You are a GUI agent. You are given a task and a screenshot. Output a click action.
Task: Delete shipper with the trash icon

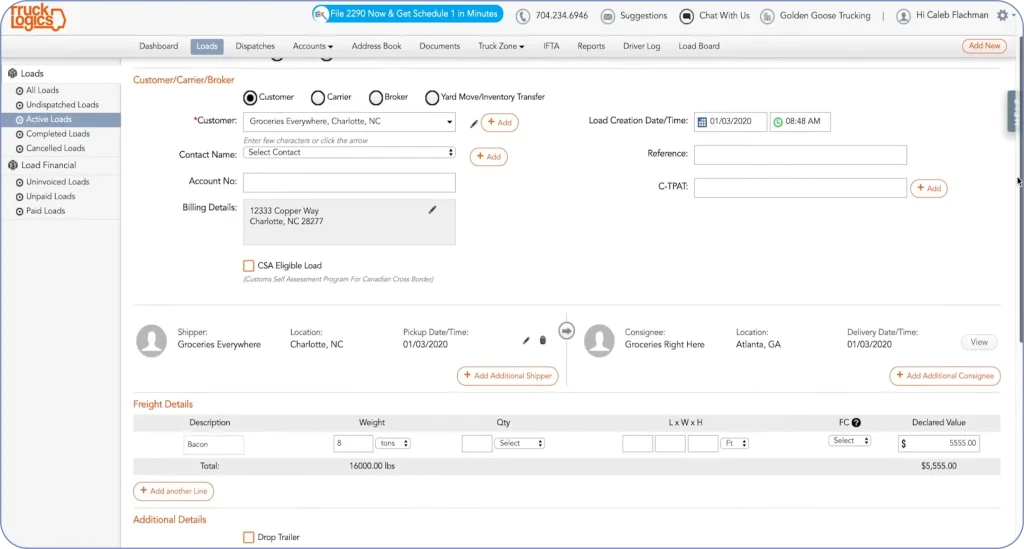(x=543, y=340)
